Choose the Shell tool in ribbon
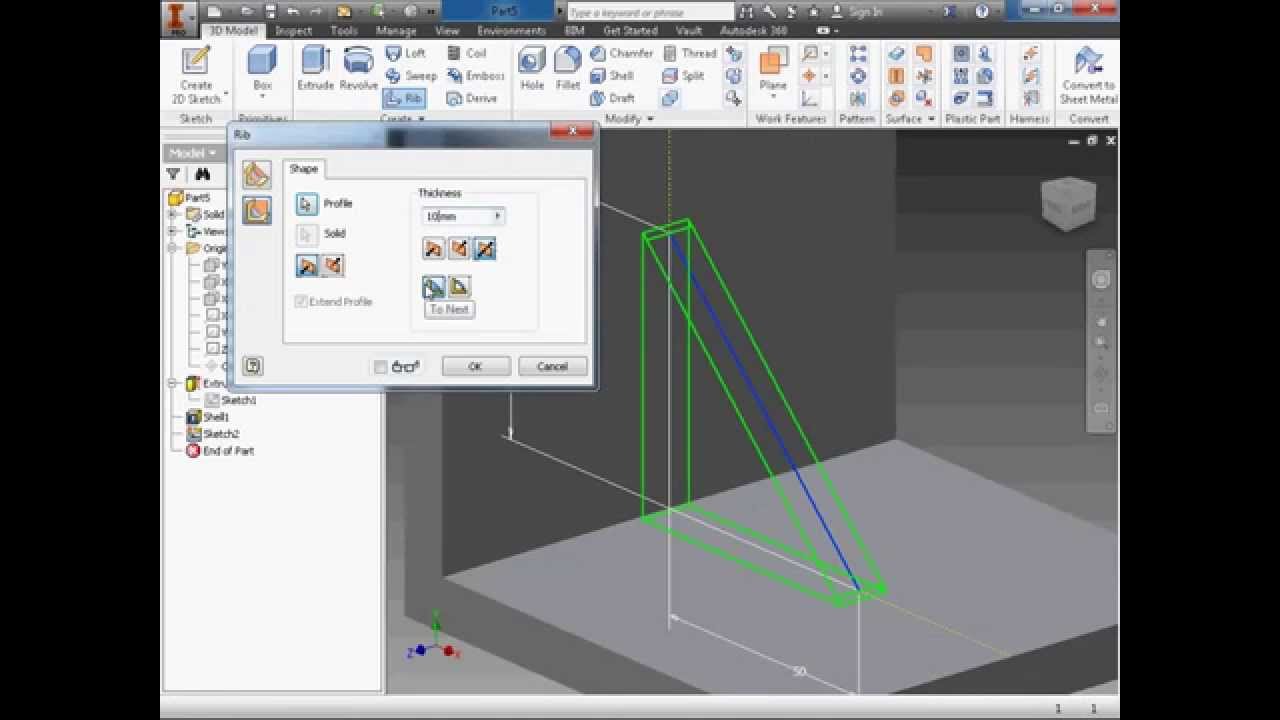The height and width of the screenshot is (720, 1280). [x=612, y=76]
